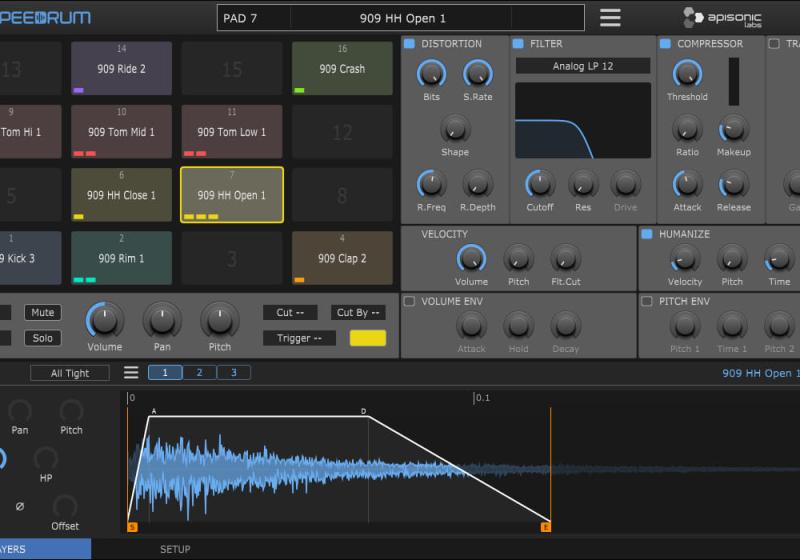This screenshot has height=560, width=800.
Task: Disable the Distortion effect
Action: tap(408, 44)
